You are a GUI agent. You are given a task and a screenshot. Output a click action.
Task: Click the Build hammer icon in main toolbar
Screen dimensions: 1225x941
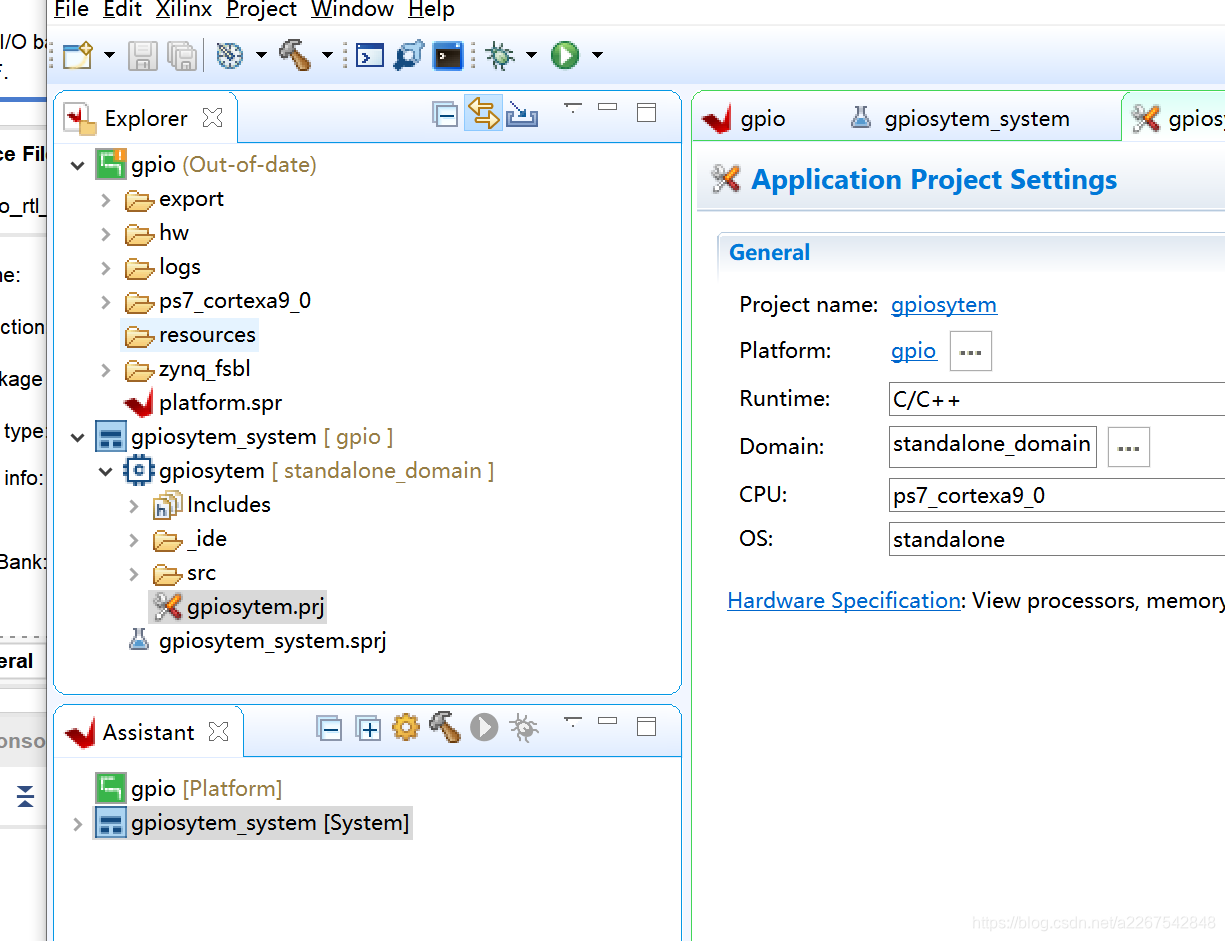click(295, 55)
